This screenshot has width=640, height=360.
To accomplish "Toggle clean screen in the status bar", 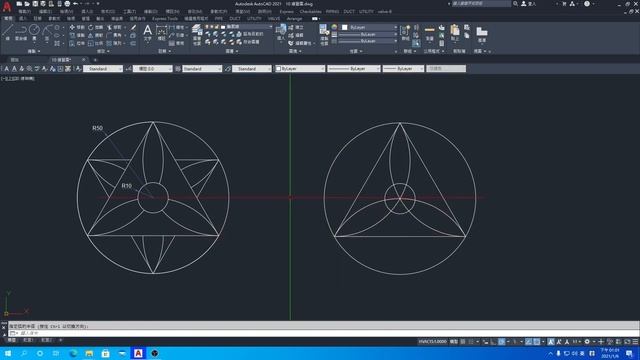I will pos(627,342).
